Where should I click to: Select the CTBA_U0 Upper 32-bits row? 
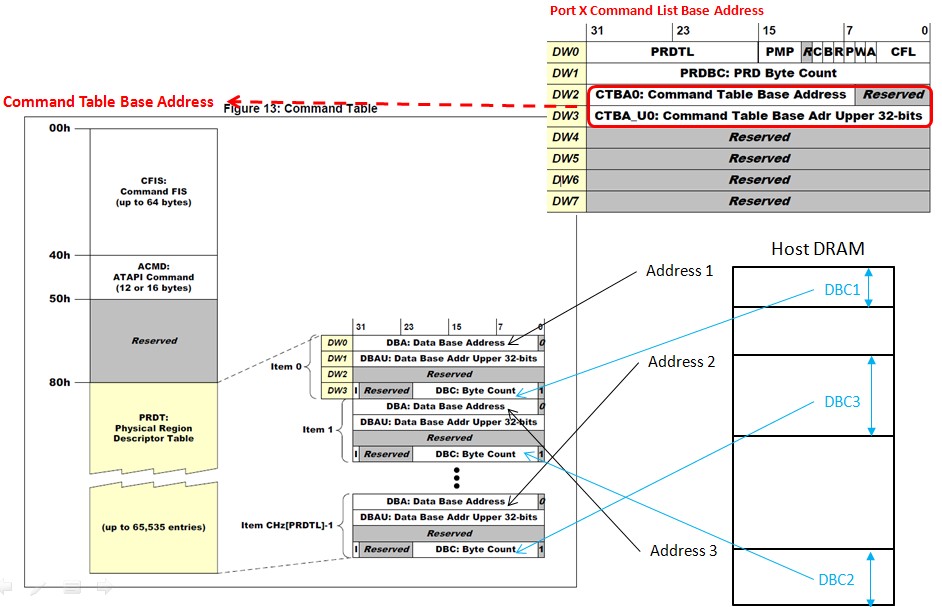pyautogui.click(x=760, y=115)
